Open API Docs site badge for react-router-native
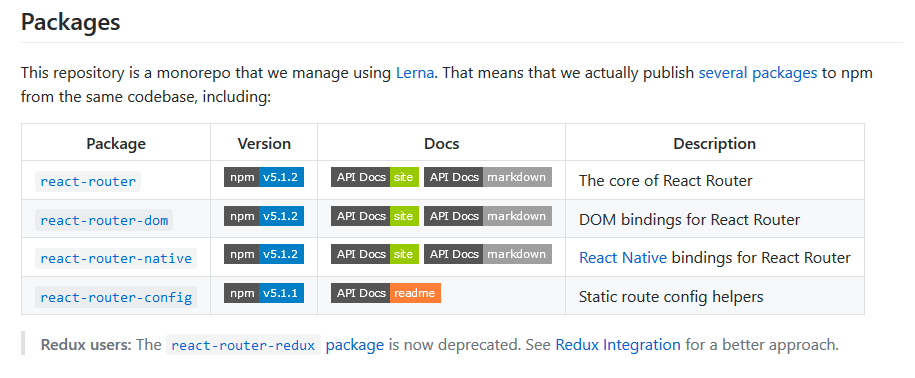 (x=375, y=254)
